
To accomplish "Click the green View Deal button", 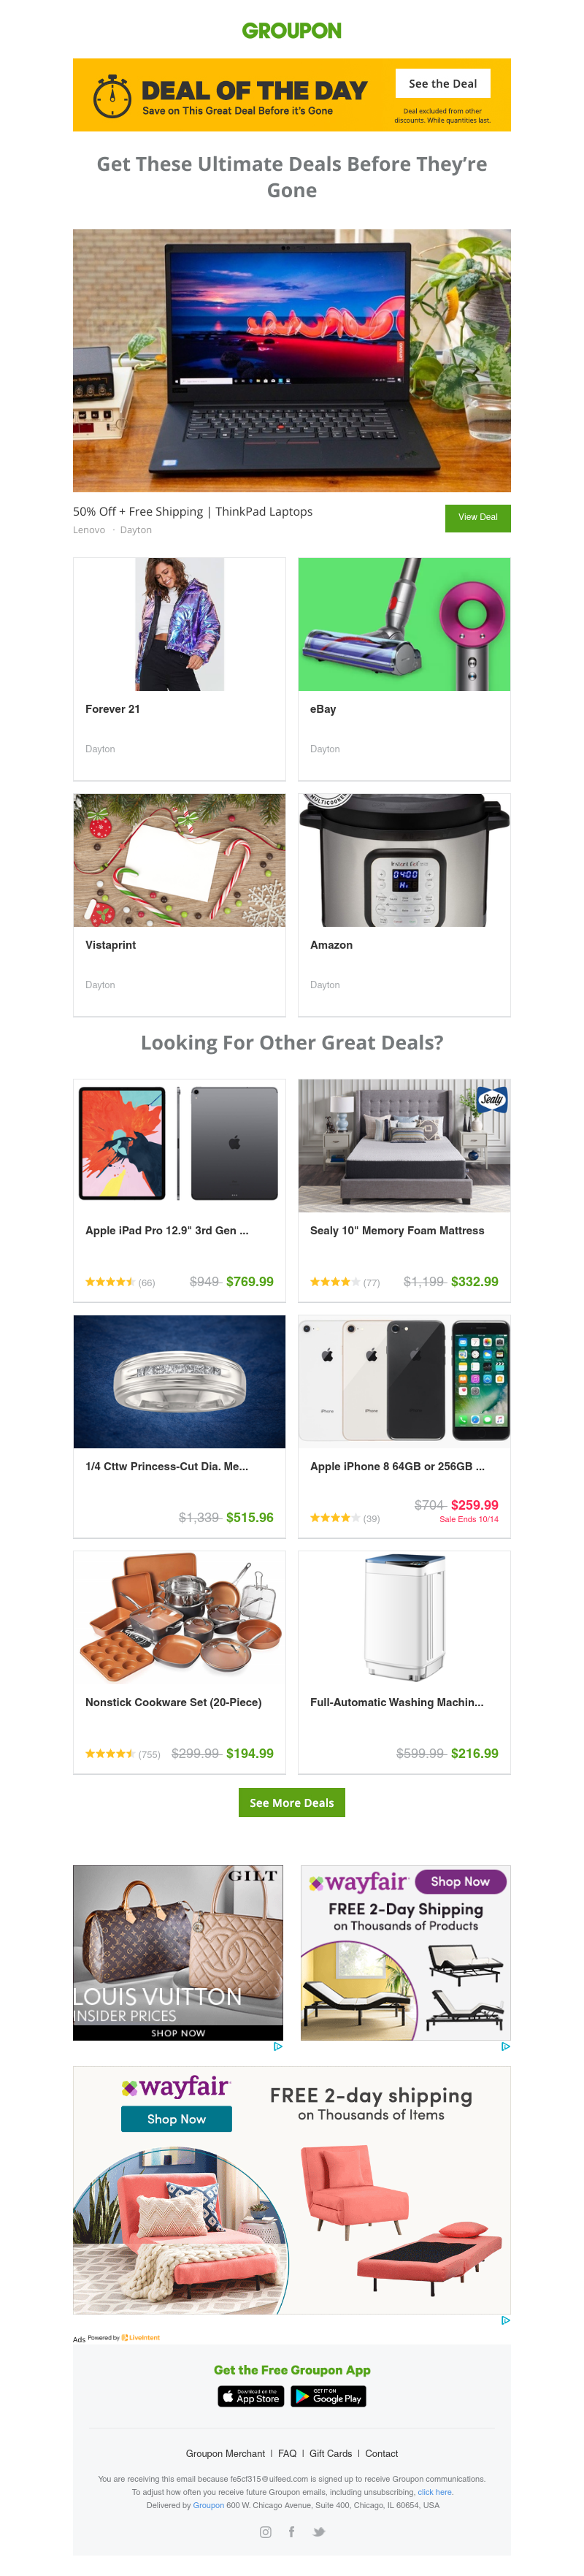I will tap(478, 517).
